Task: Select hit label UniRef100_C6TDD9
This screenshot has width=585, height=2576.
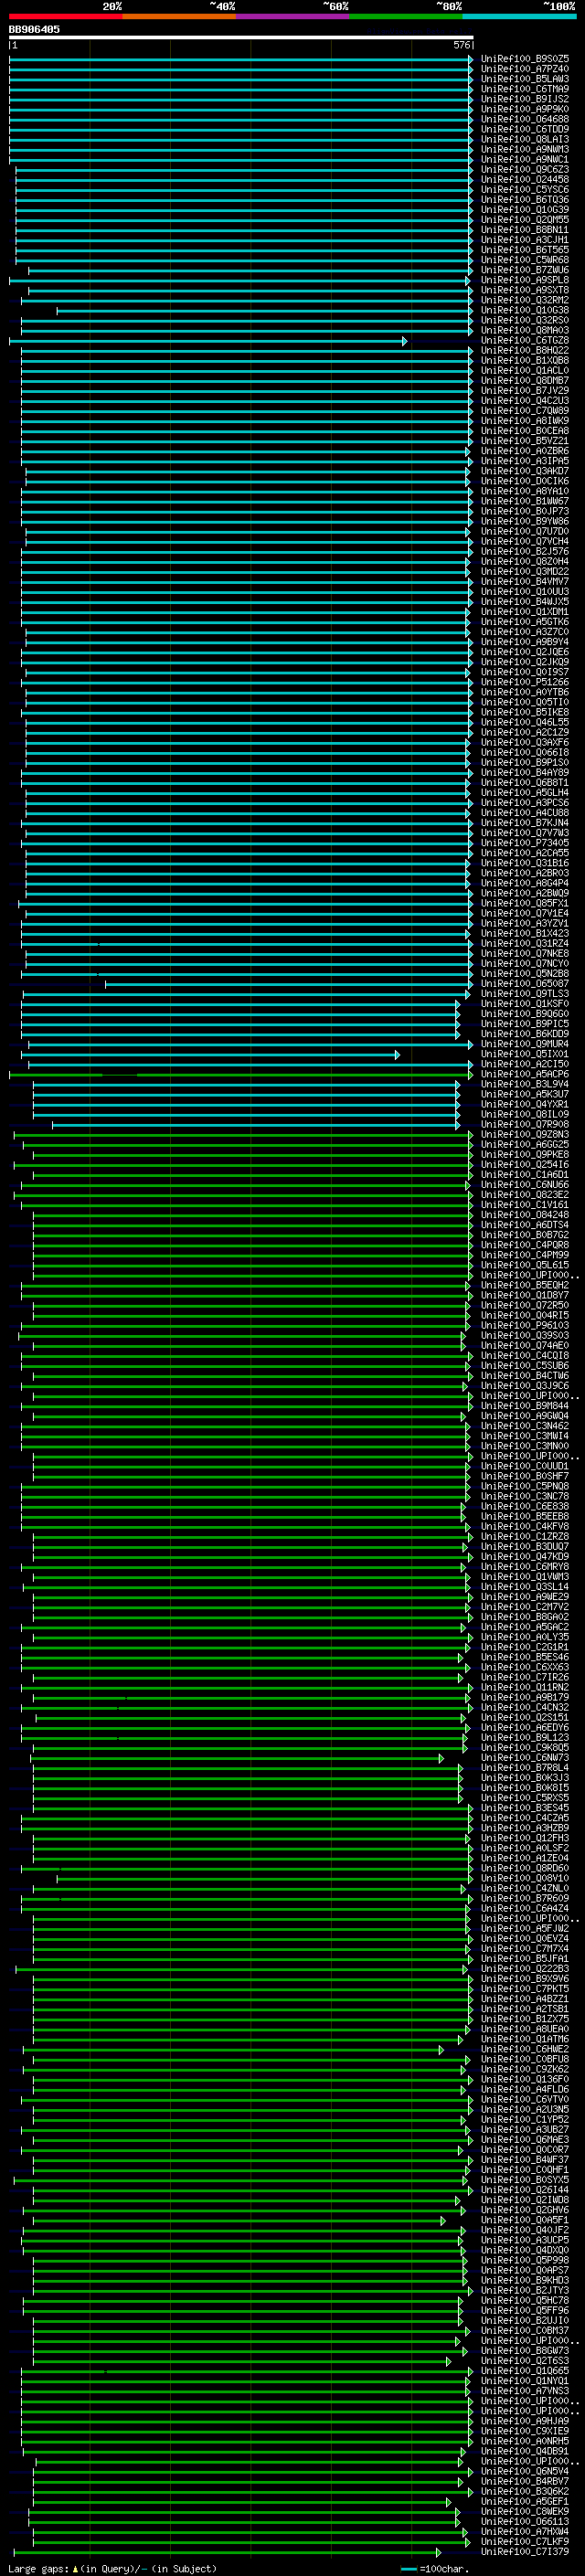Action: tap(525, 129)
